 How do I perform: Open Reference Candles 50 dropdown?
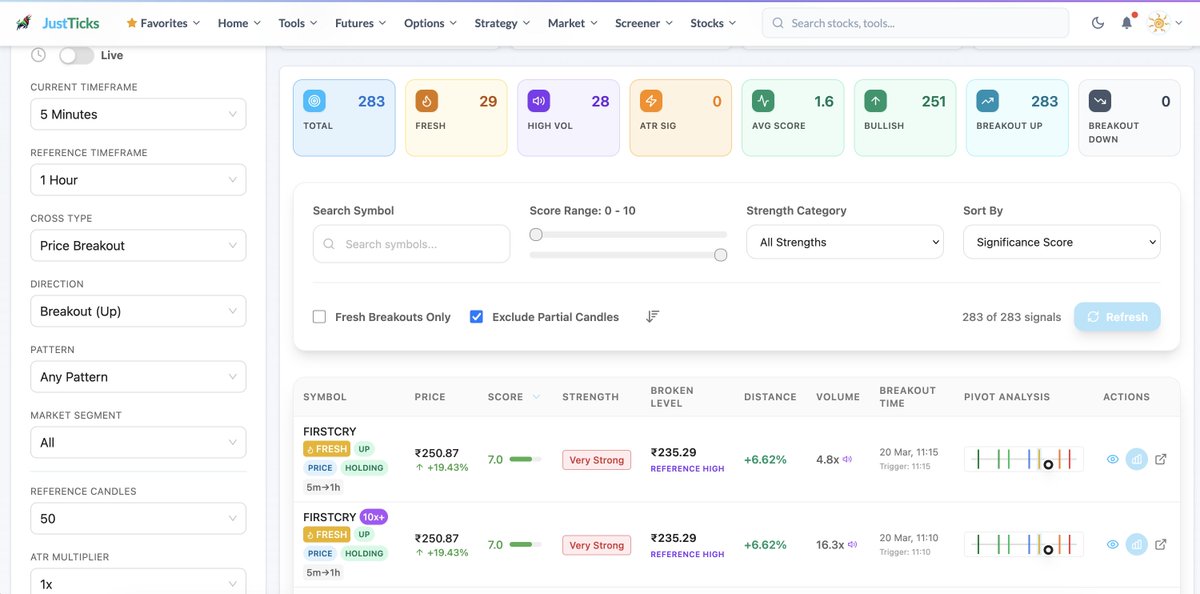138,518
